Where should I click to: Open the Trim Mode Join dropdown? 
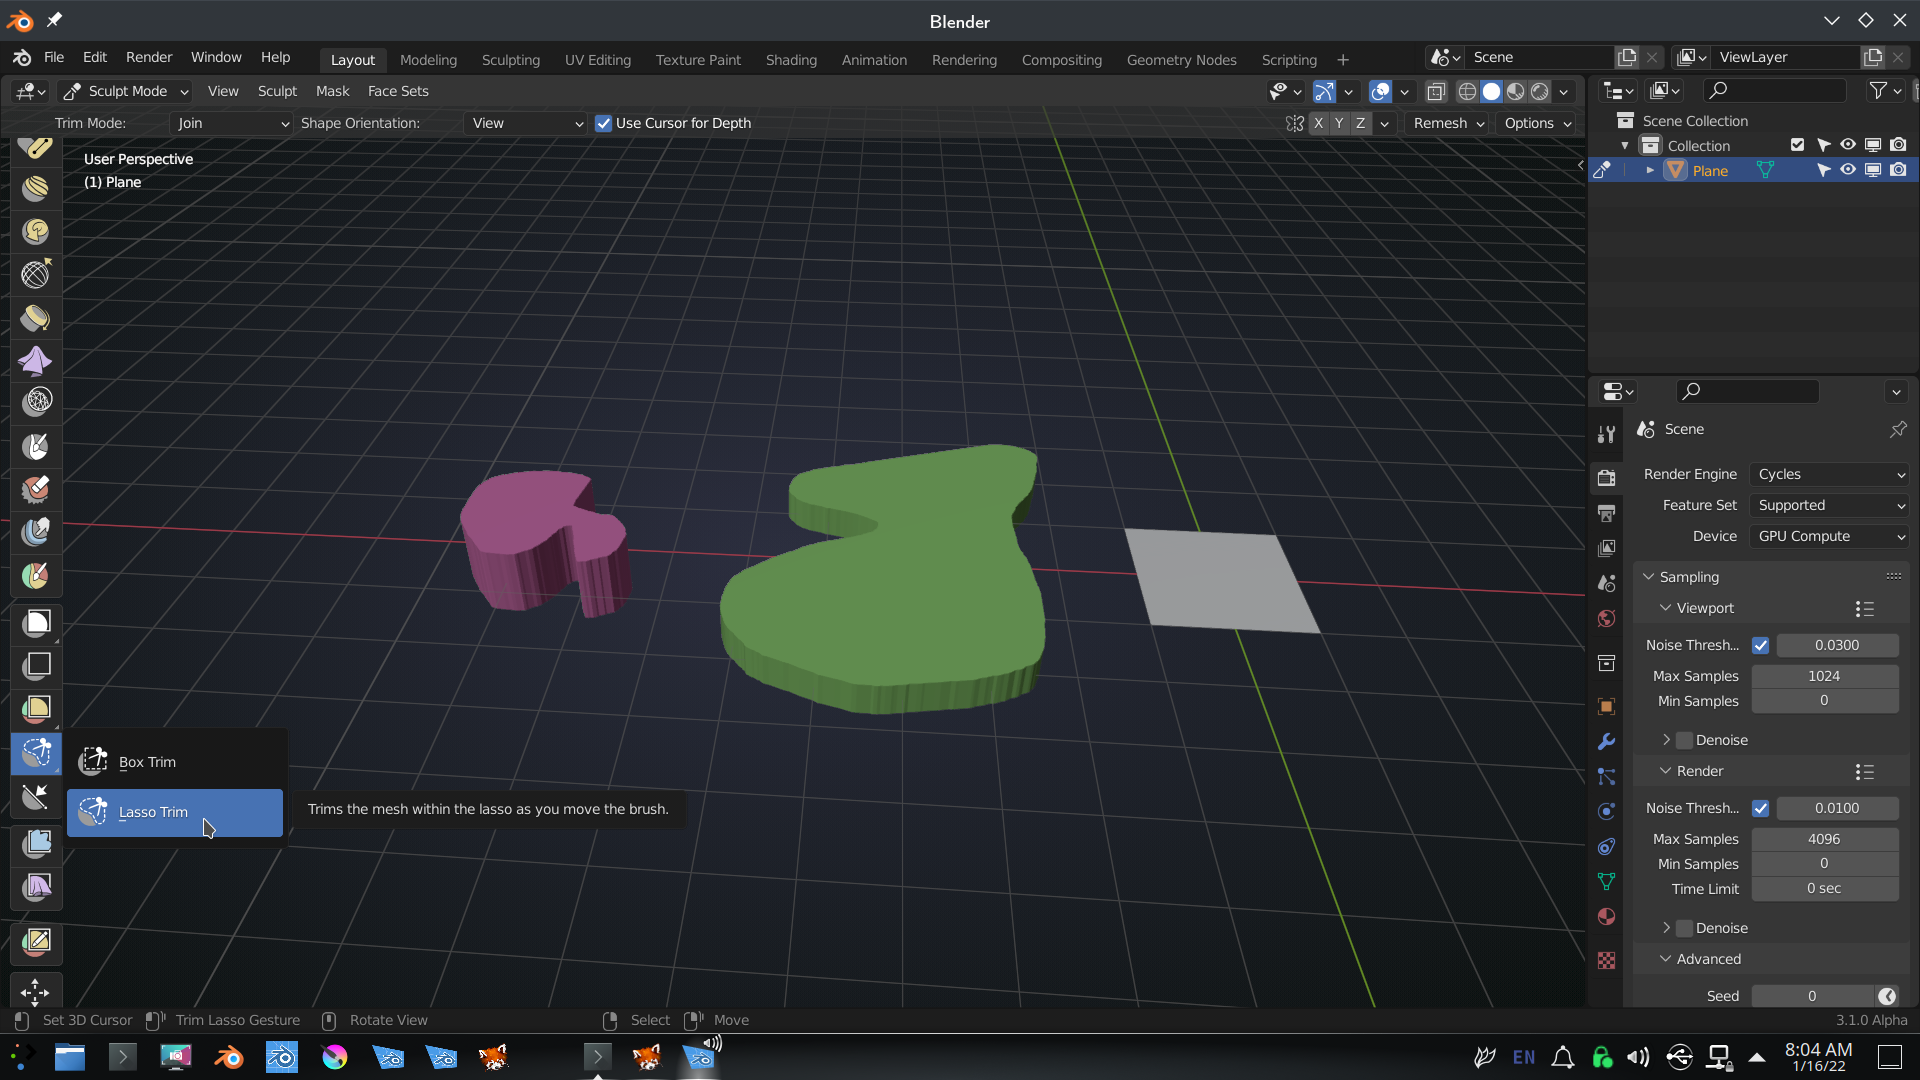click(231, 123)
